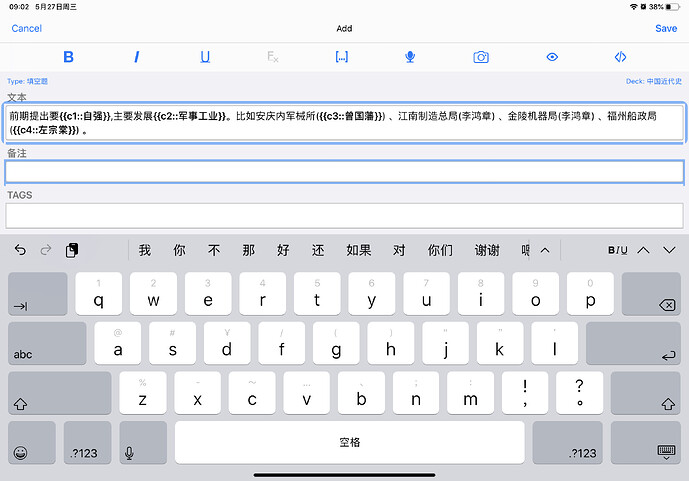Switch to left .?123 symbols key
The height and width of the screenshot is (481, 689).
click(x=87, y=442)
